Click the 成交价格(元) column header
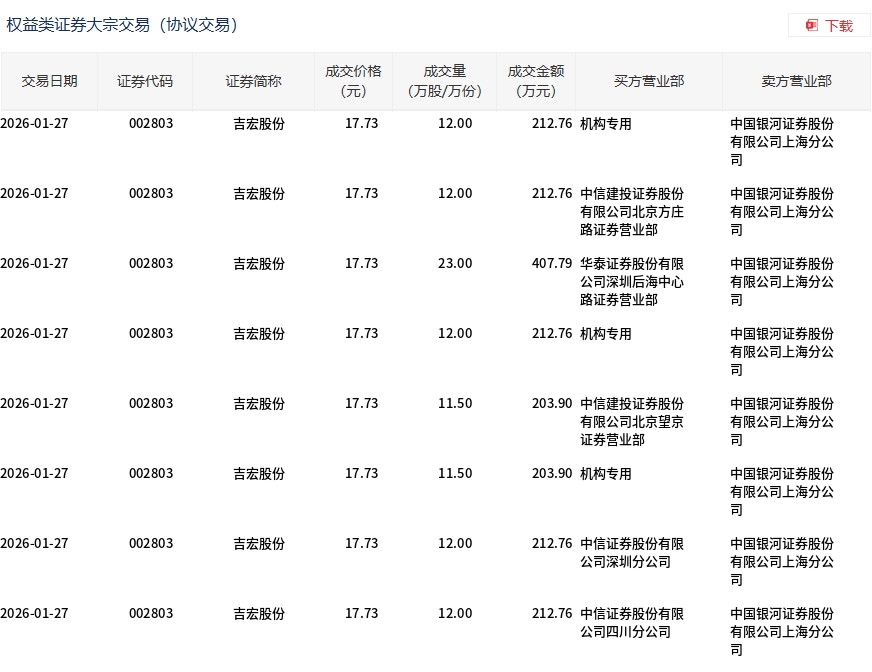Viewport: 872px width, 672px height. (x=353, y=81)
